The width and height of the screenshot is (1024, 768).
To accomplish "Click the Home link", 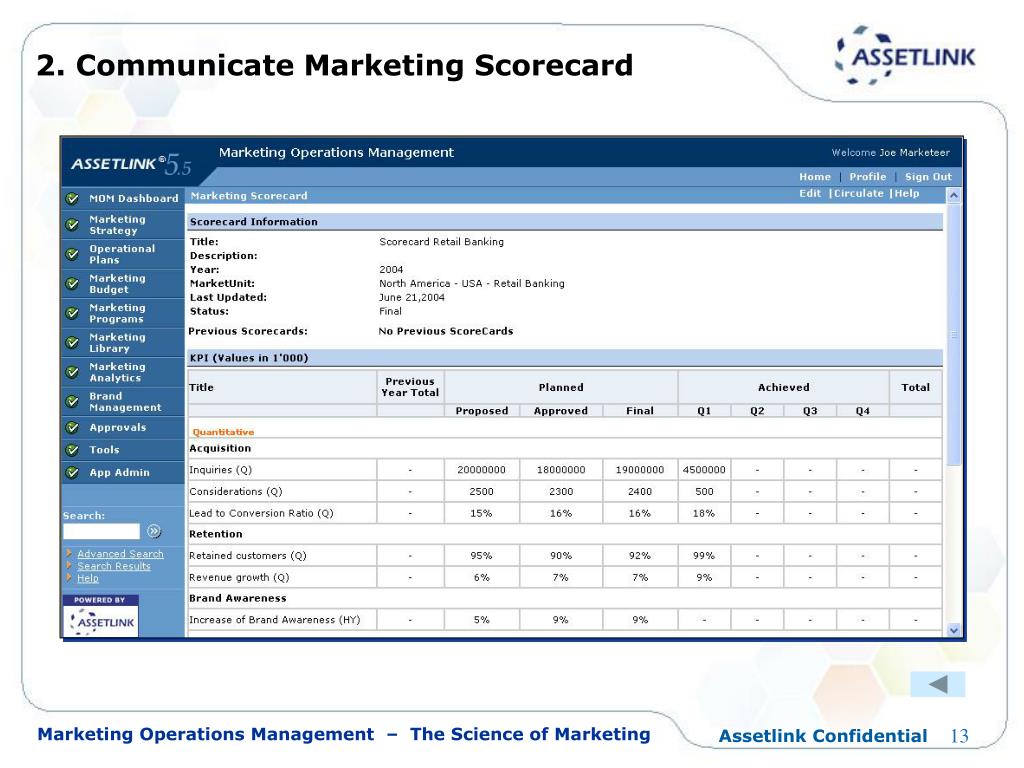I will 815,177.
